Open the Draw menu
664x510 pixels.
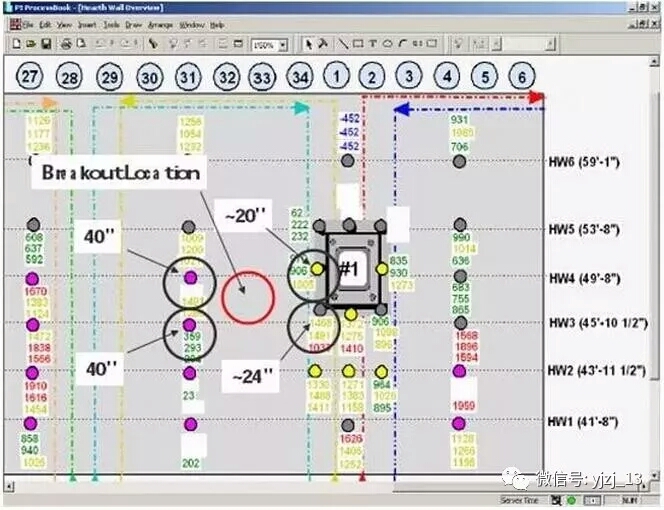tap(133, 23)
